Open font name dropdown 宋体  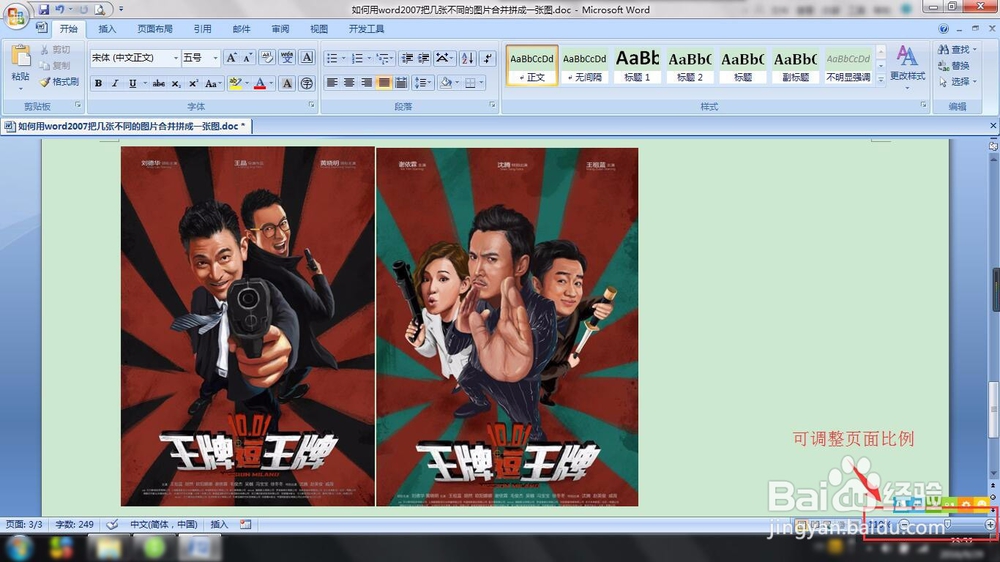click(176, 58)
